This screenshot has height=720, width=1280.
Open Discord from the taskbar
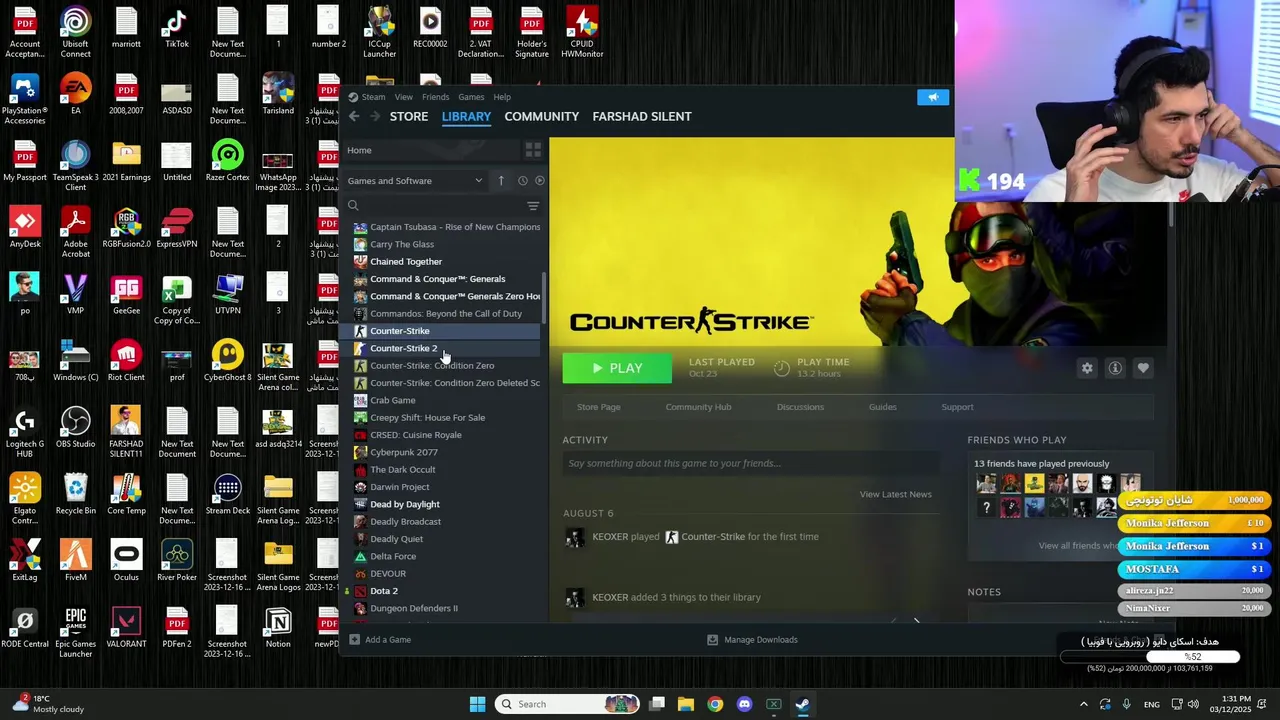tap(744, 704)
